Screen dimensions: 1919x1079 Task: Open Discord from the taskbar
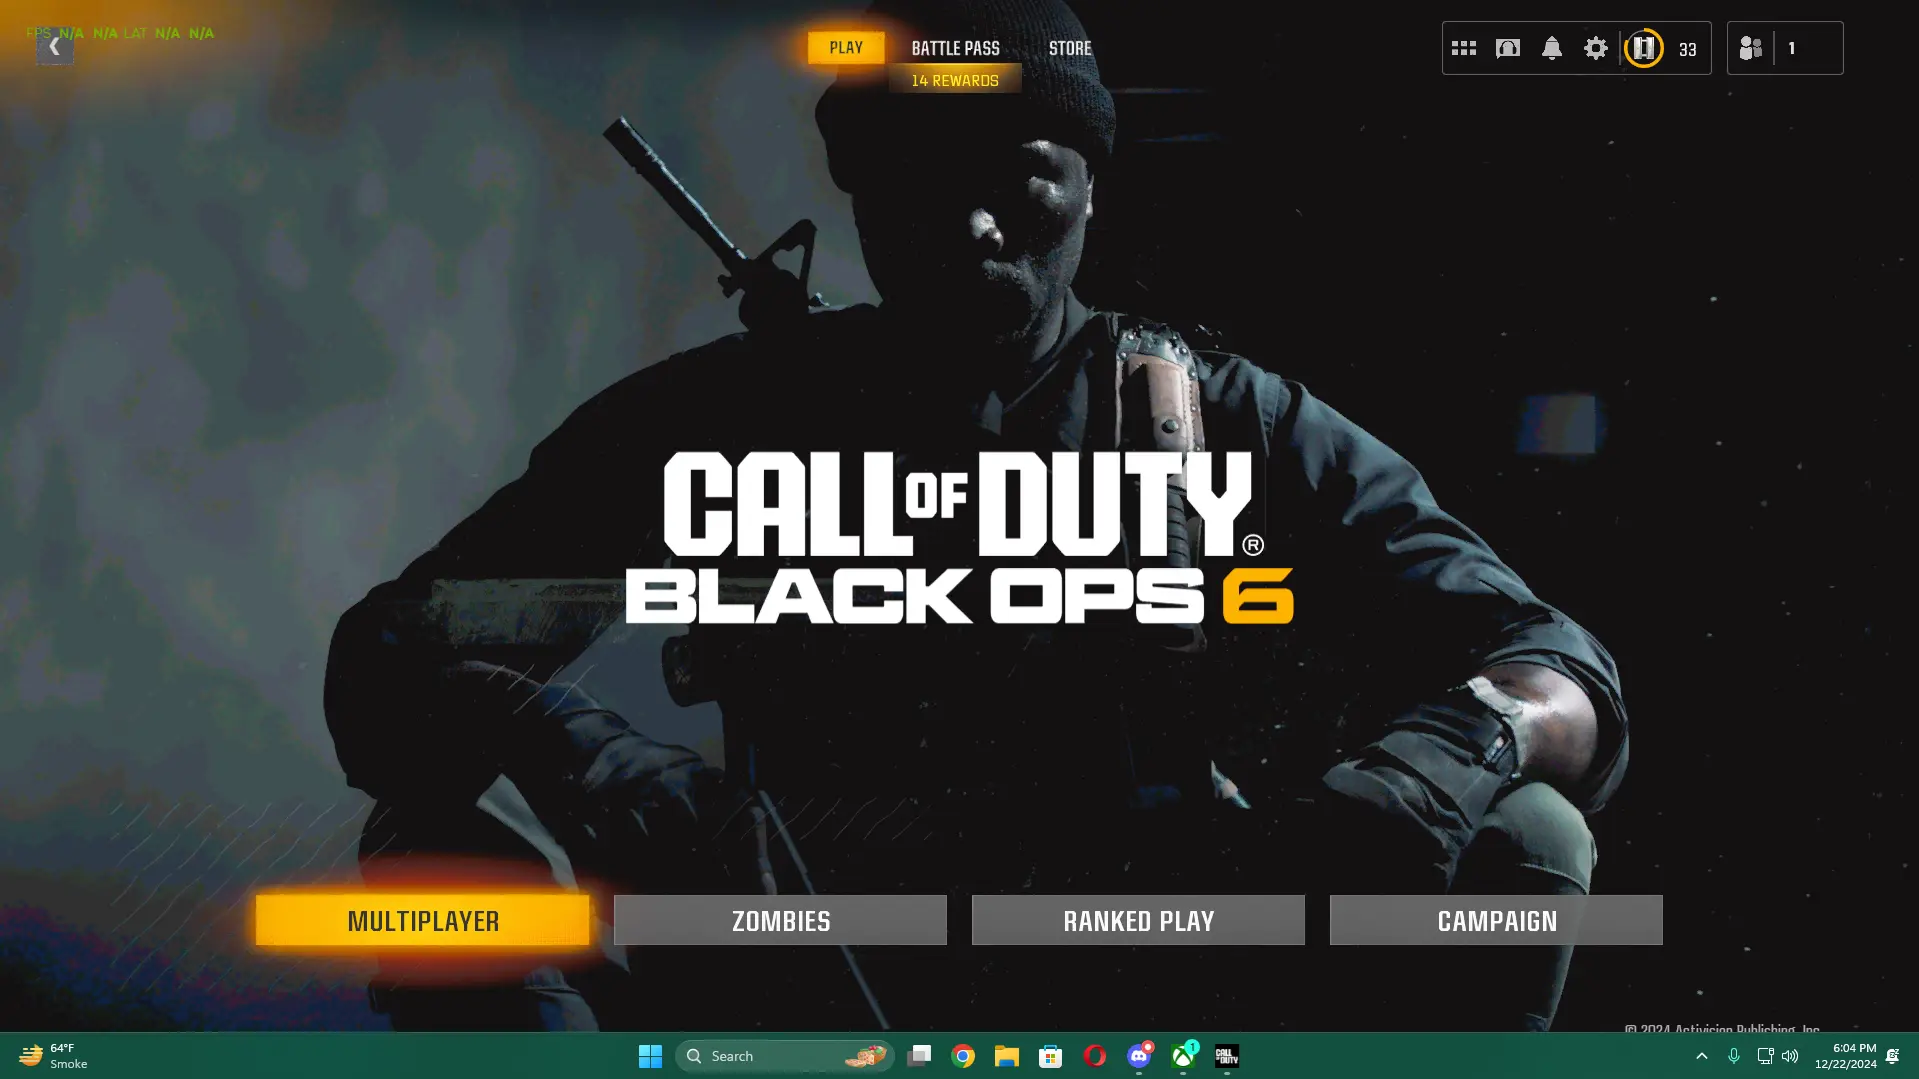[x=1139, y=1055]
